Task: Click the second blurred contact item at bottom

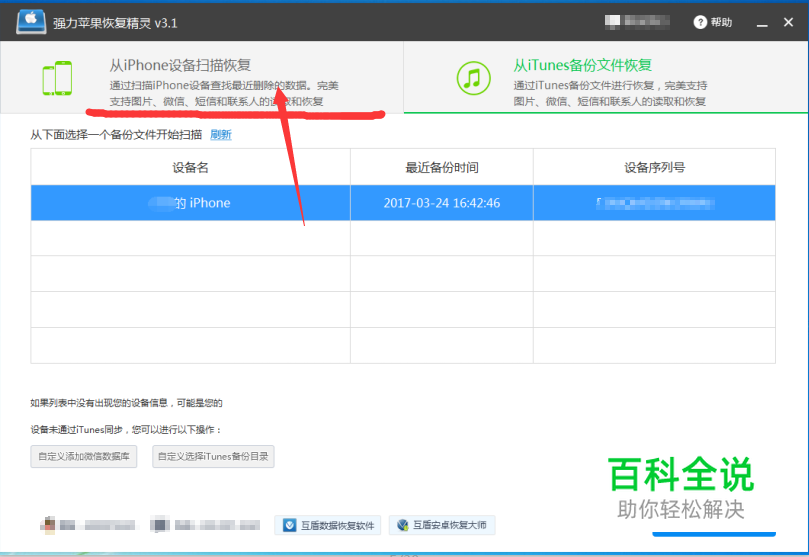Action: 205,525
